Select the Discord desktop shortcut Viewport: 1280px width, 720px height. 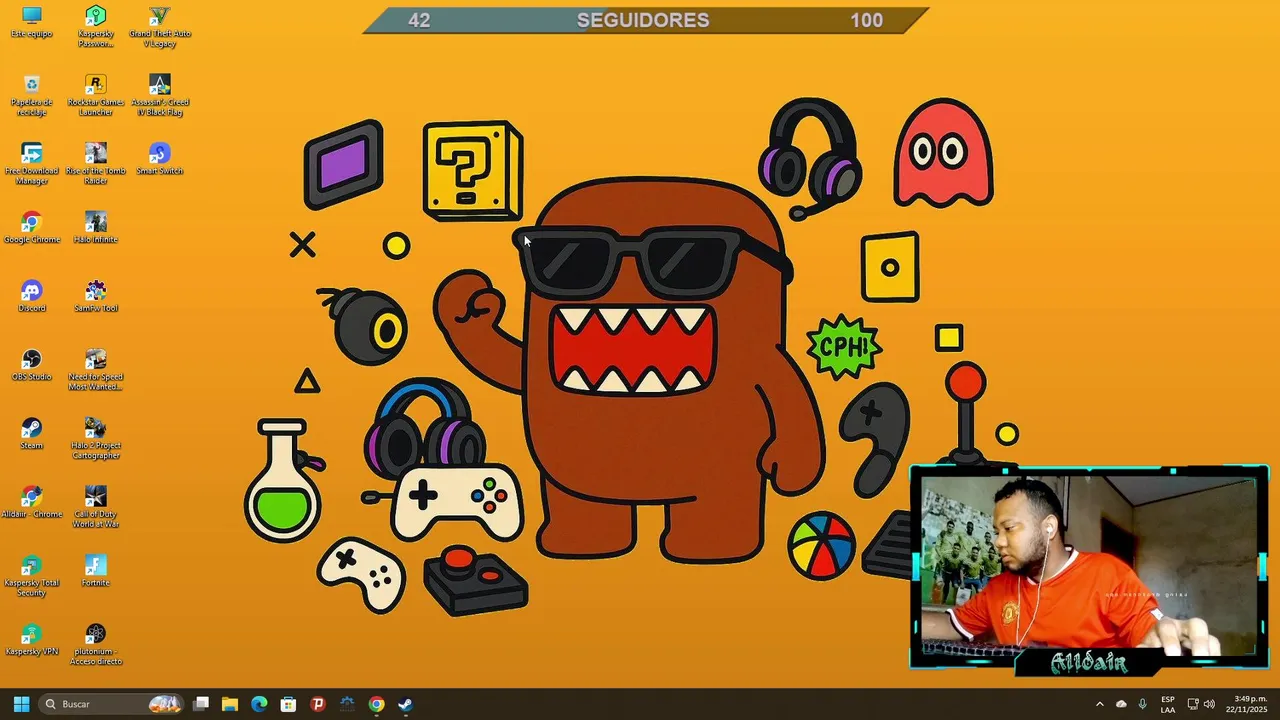click(32, 297)
